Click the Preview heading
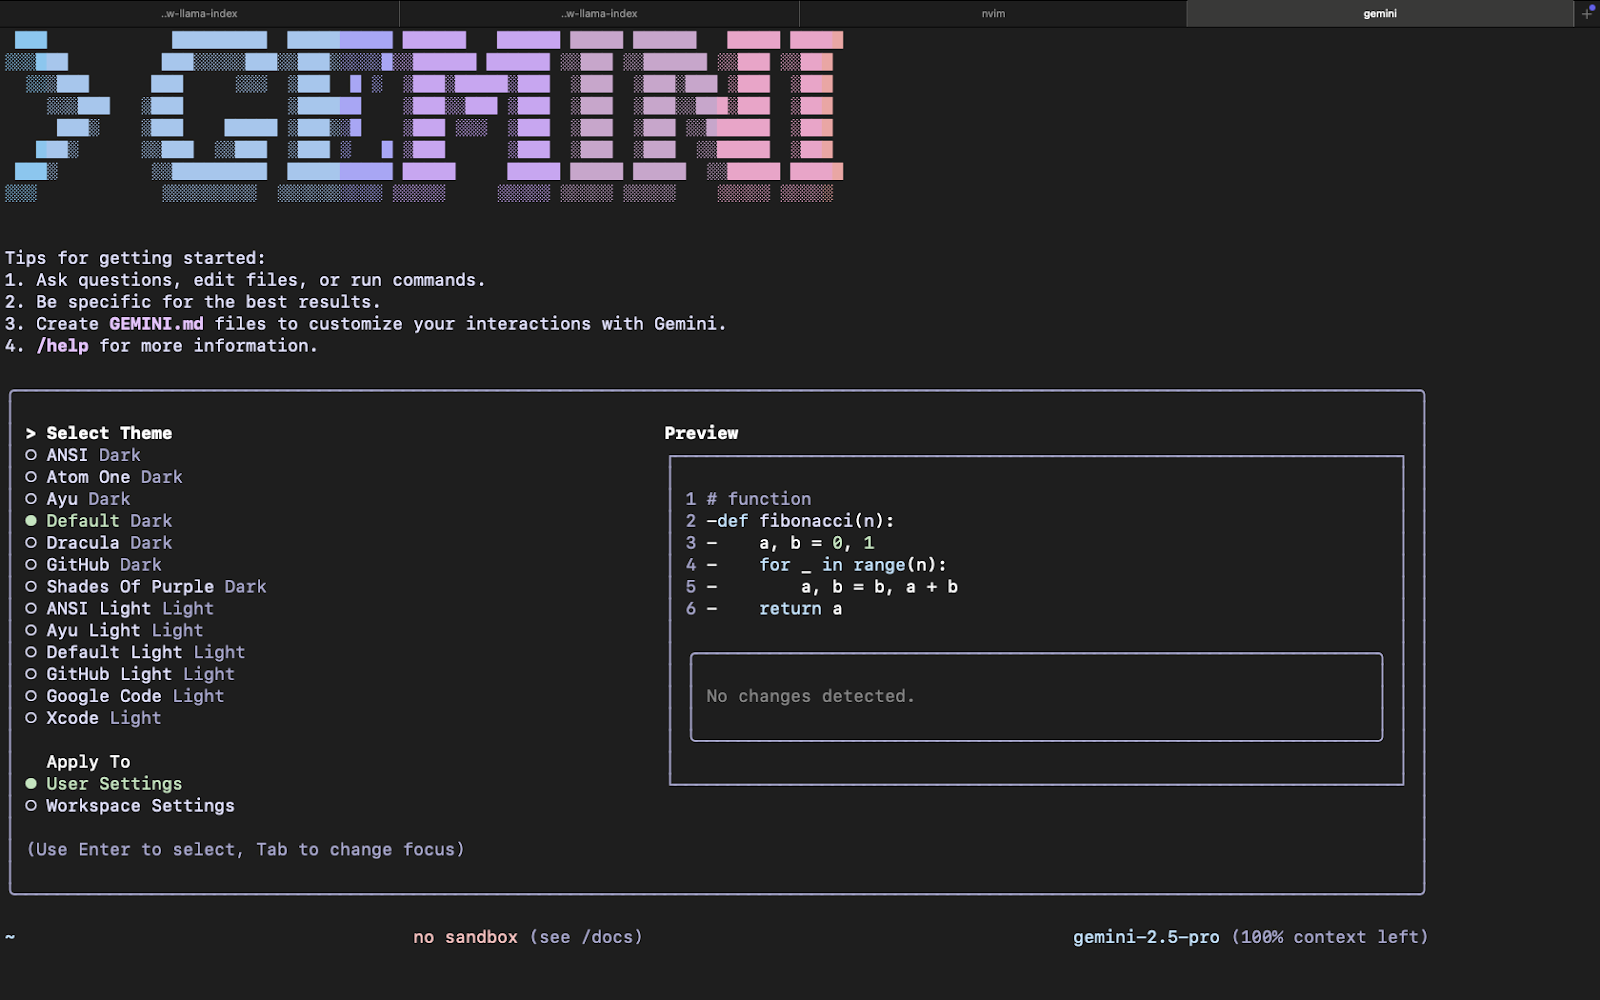This screenshot has width=1600, height=1000. (x=701, y=433)
